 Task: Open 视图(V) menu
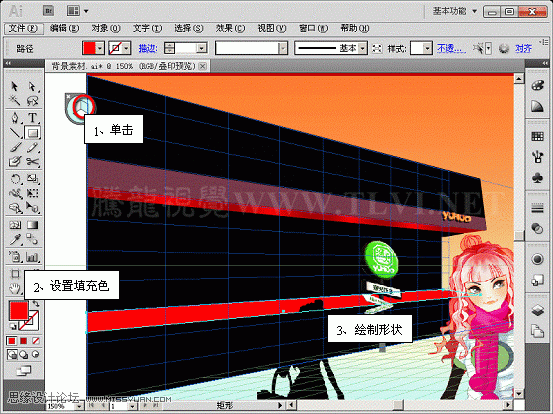click(x=272, y=28)
